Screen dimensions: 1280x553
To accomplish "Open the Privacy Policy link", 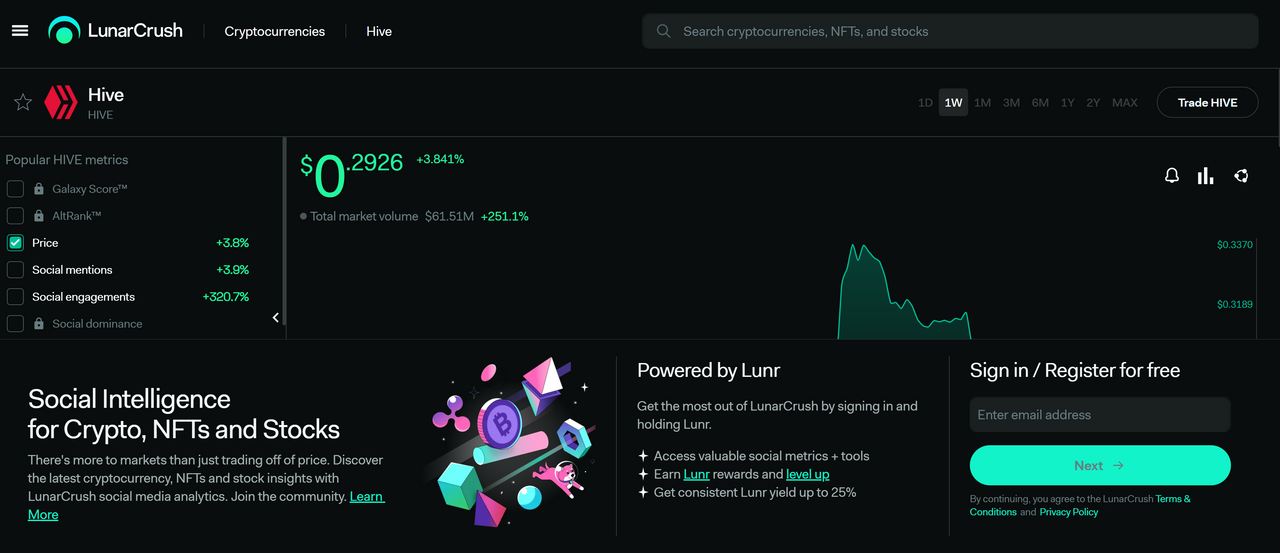I will point(1069,512).
